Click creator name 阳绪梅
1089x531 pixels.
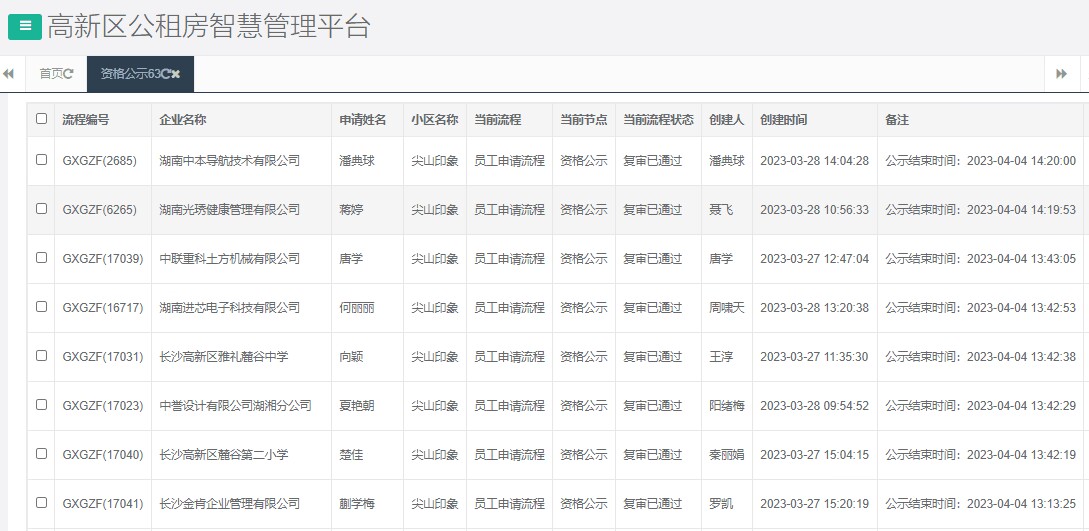coord(726,405)
